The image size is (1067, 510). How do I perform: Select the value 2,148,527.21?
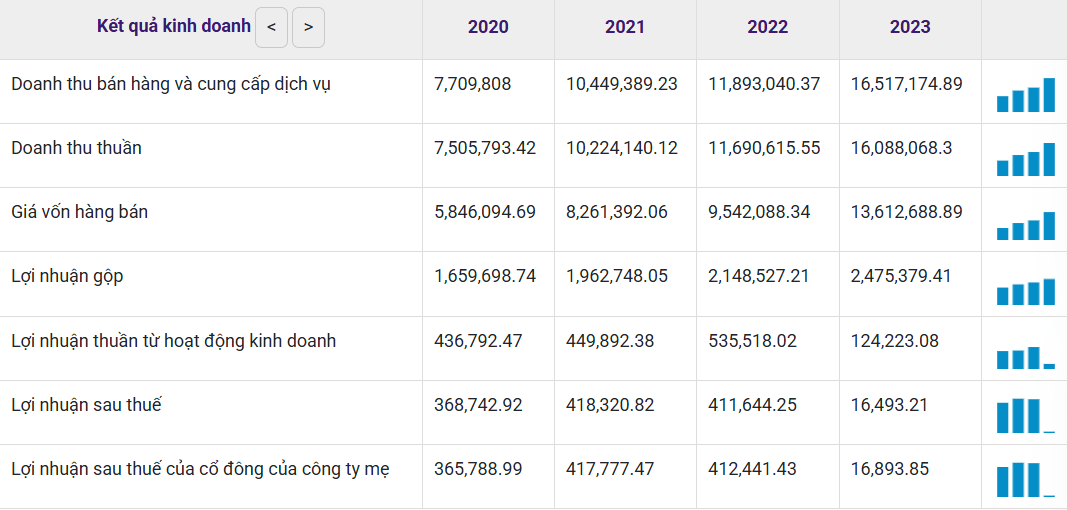(x=759, y=276)
